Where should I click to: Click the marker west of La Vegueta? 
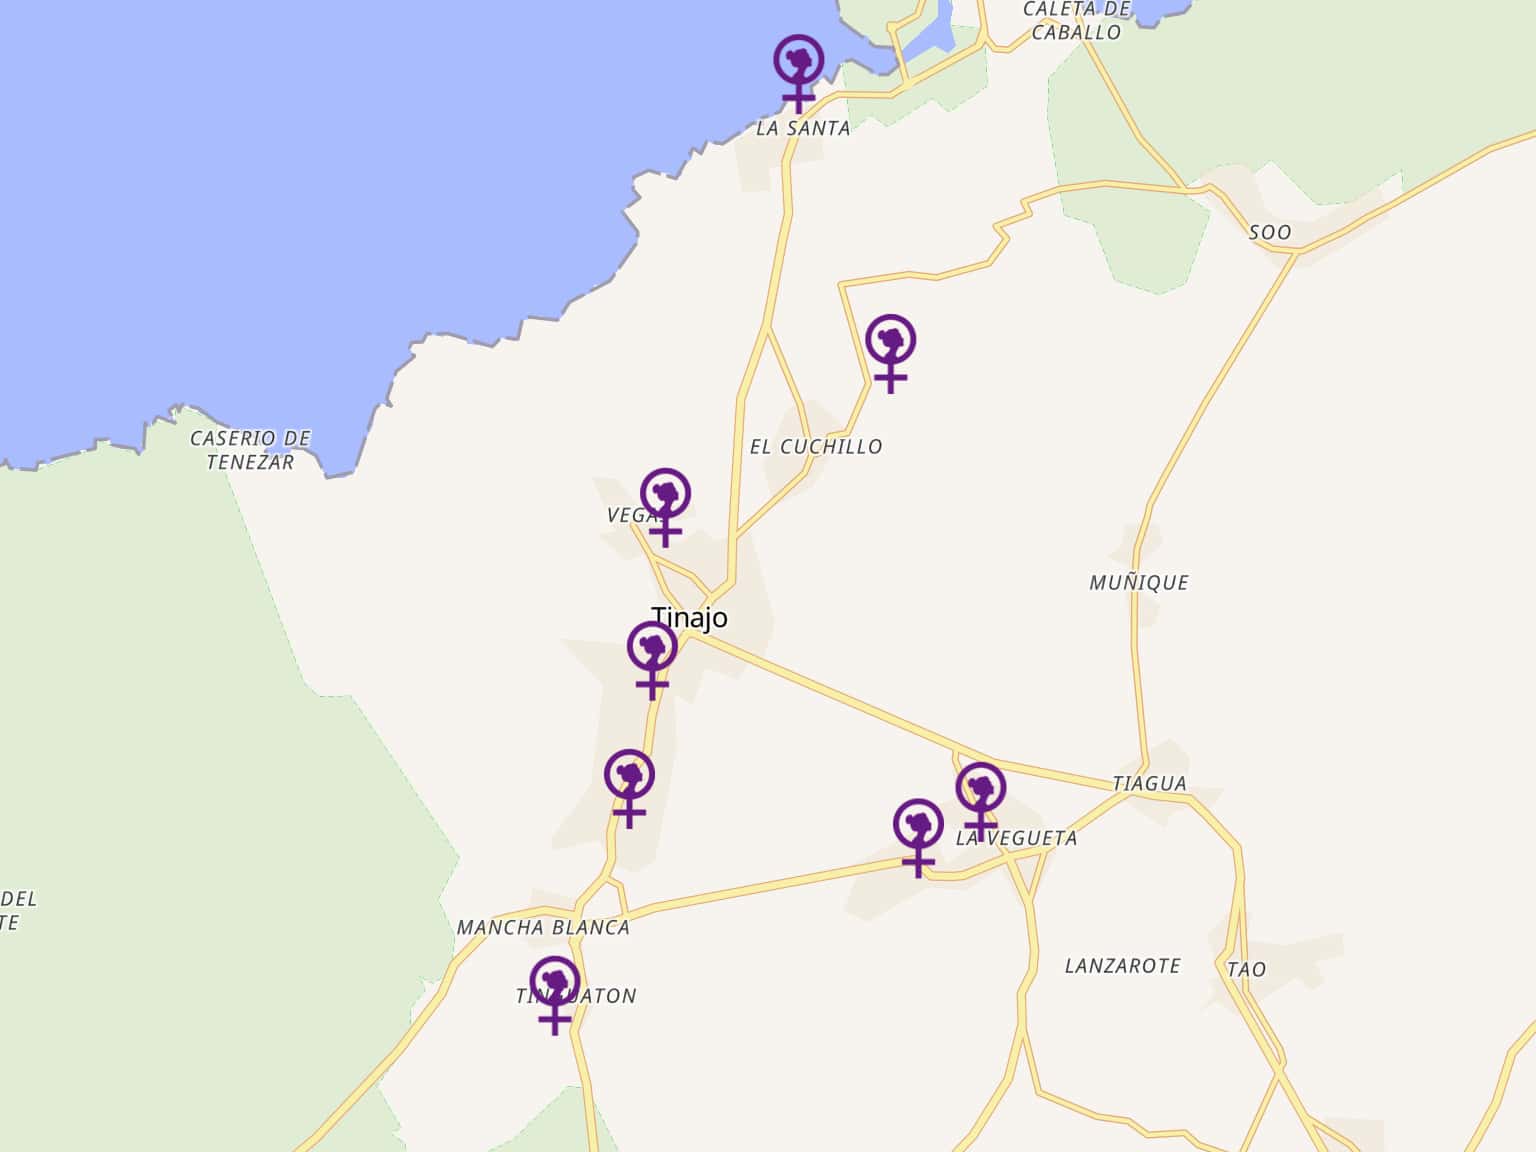pos(918,838)
